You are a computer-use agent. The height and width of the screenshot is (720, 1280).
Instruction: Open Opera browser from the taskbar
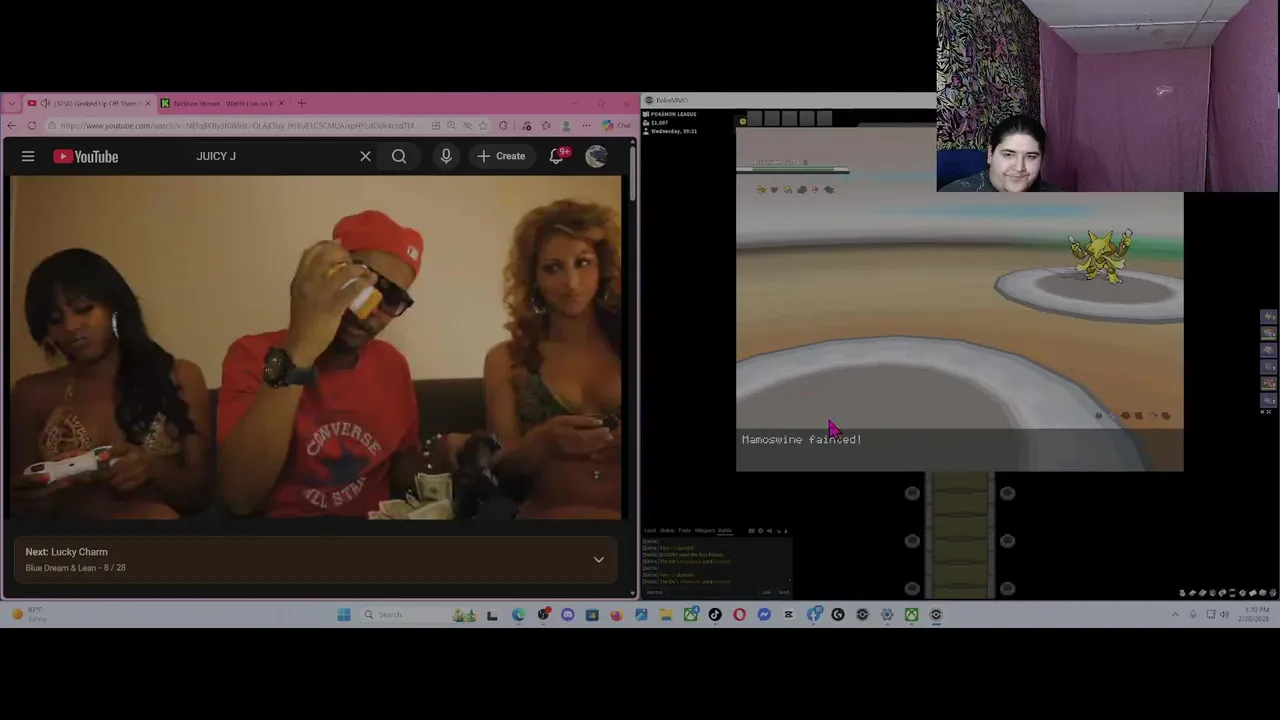click(x=739, y=614)
